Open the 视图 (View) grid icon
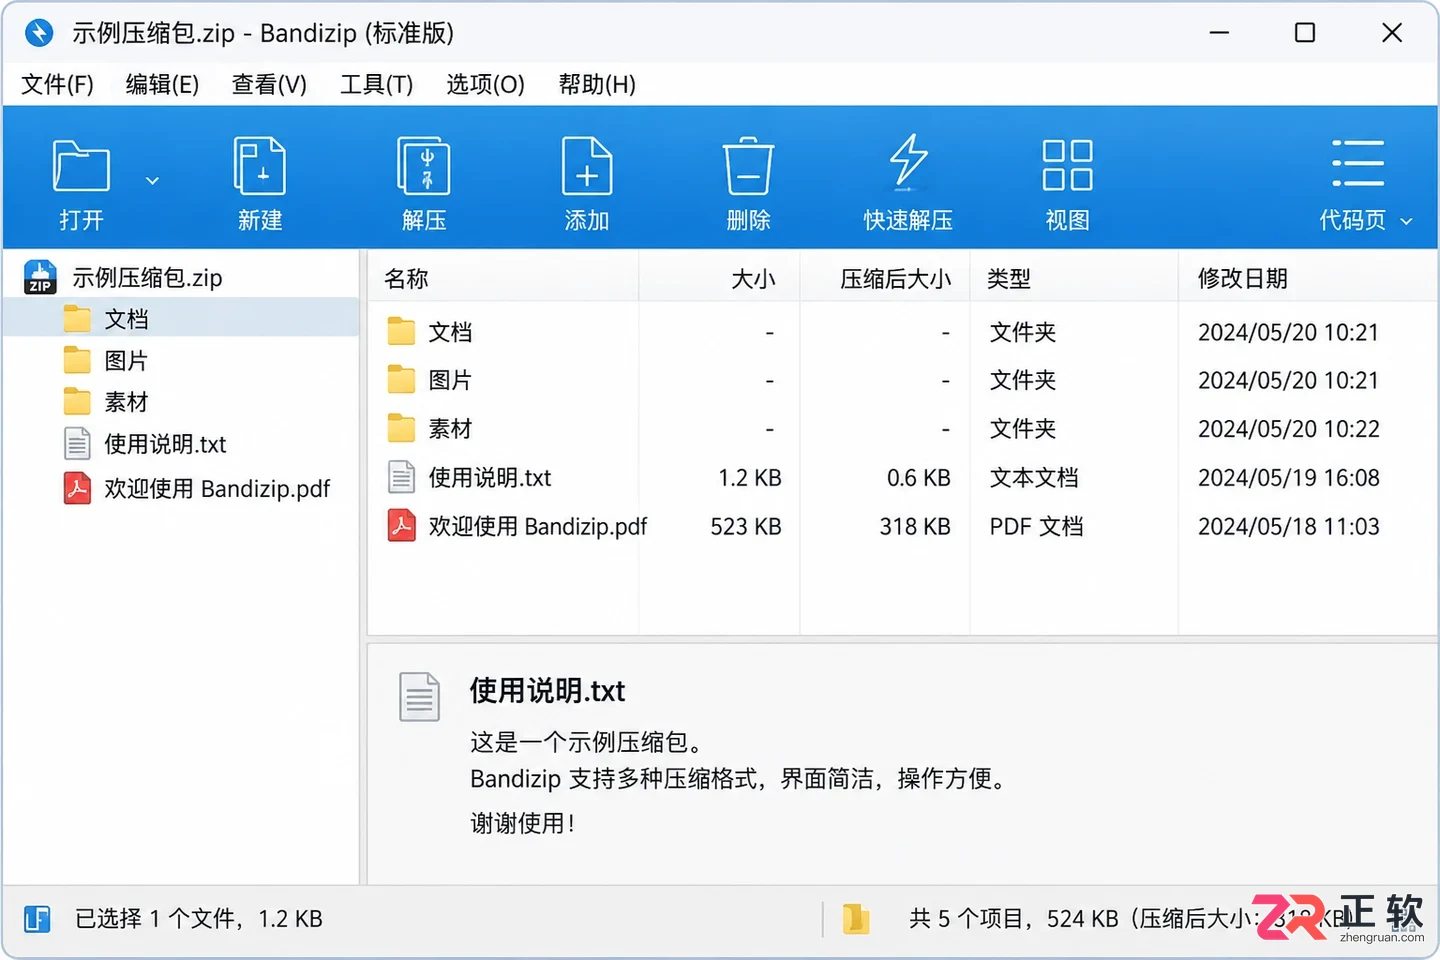The width and height of the screenshot is (1440, 960). click(1067, 165)
